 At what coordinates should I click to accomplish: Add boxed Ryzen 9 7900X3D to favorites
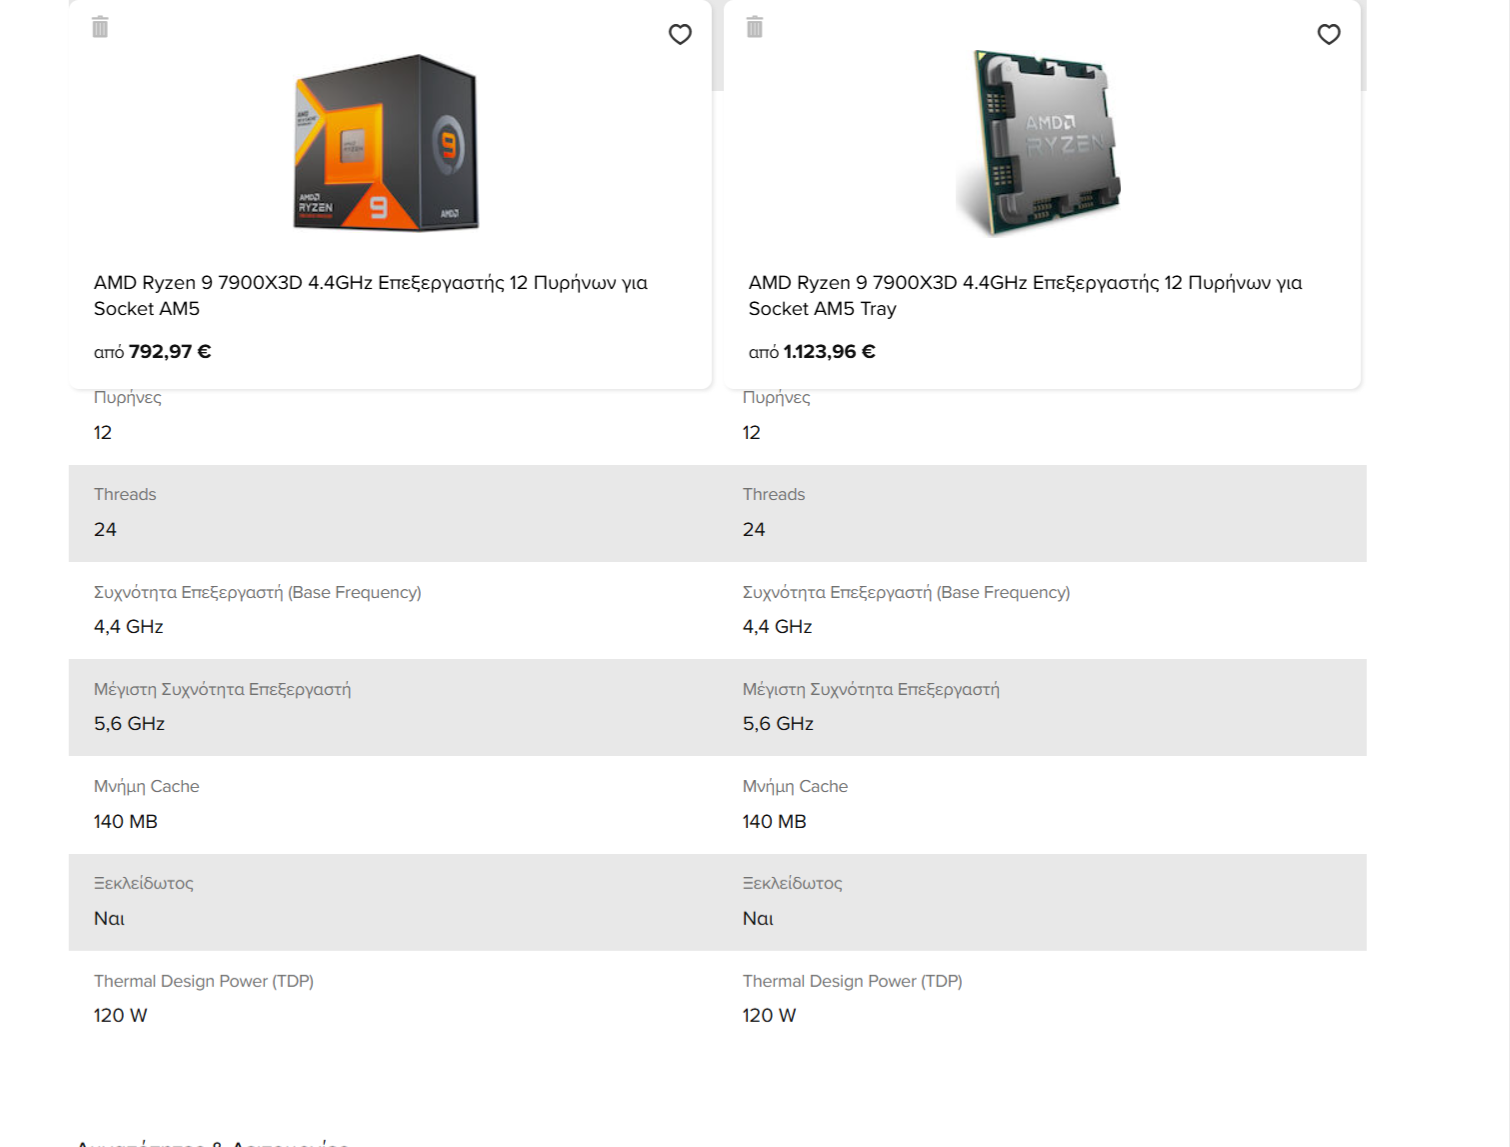[x=680, y=34]
